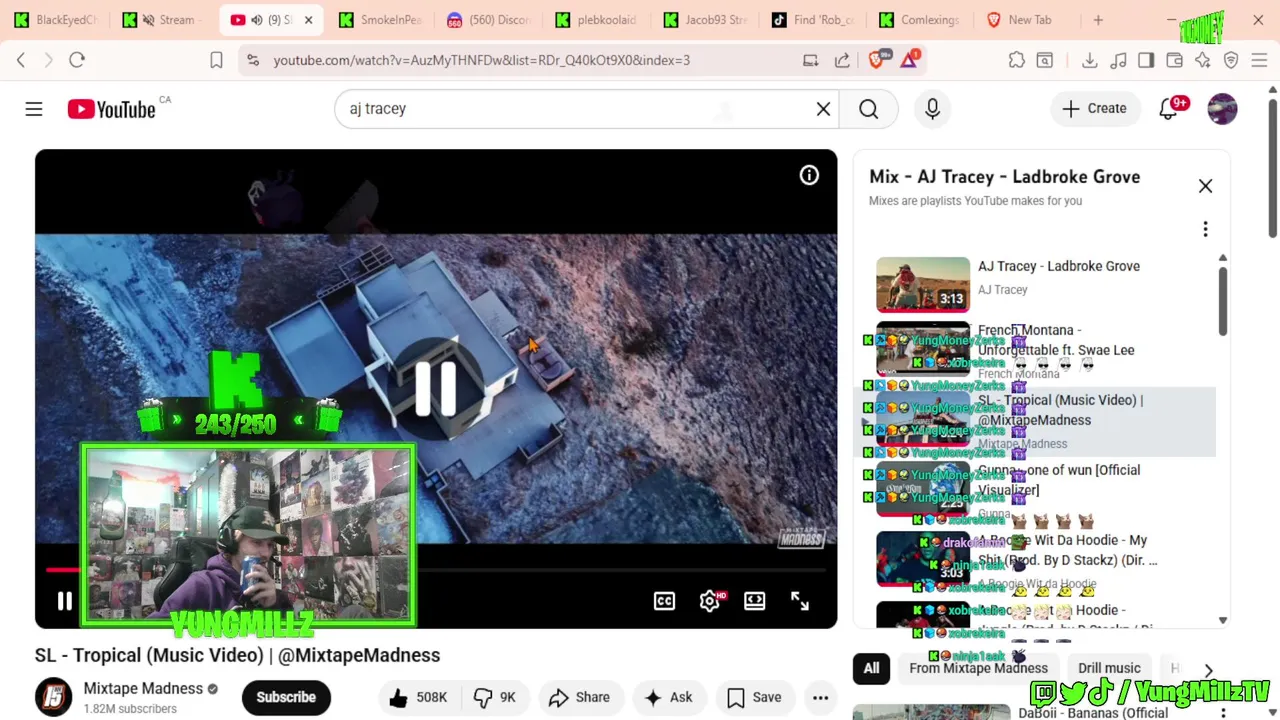Open site settings icon in address bar
This screenshot has height=720, width=1280.
coord(254,60)
